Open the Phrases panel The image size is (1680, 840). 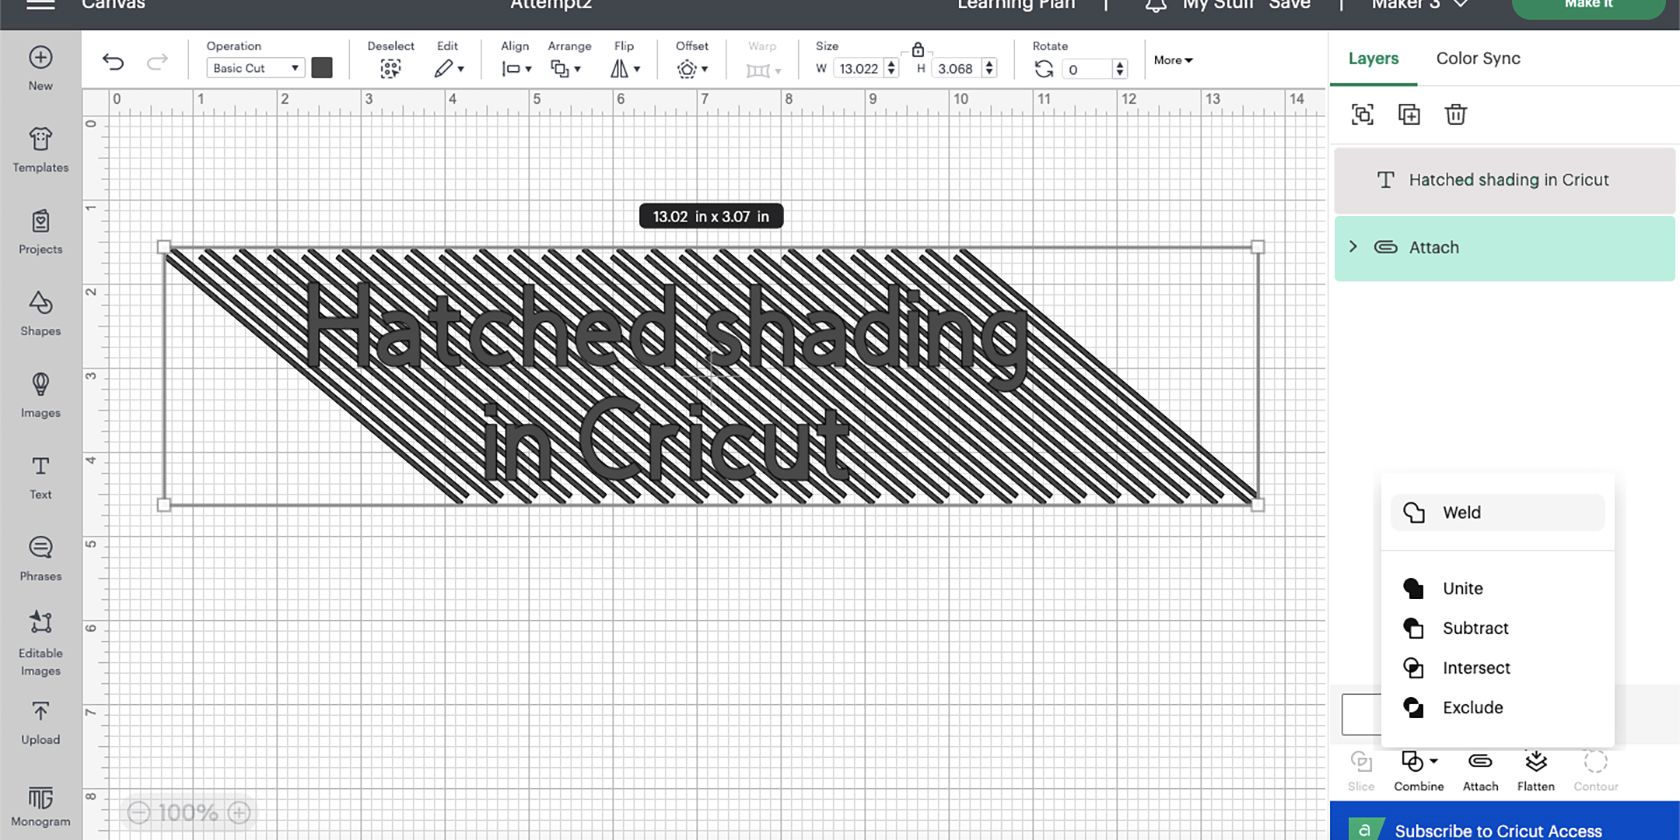pos(40,559)
